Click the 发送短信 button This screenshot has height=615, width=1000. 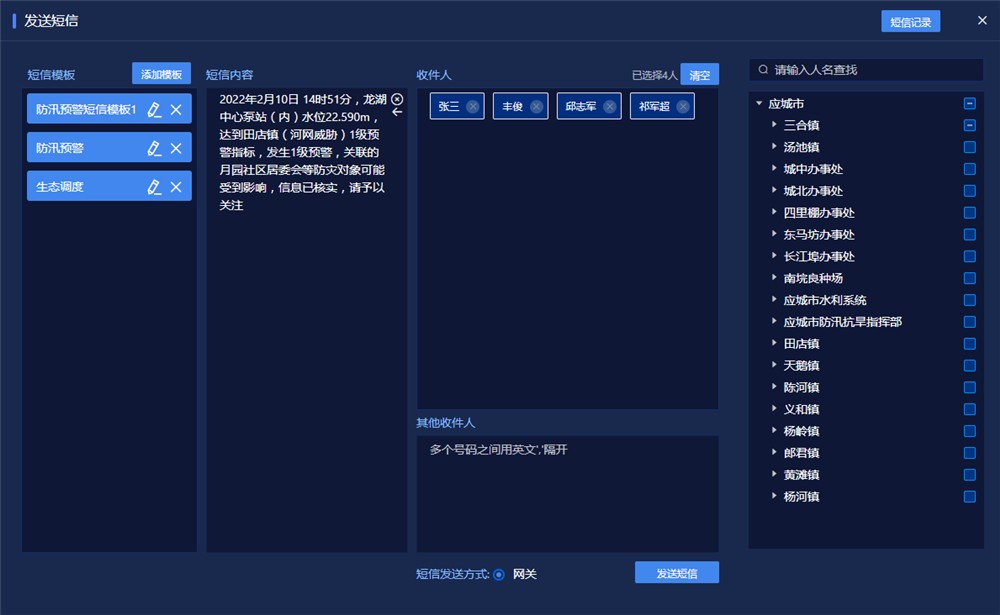tap(676, 573)
